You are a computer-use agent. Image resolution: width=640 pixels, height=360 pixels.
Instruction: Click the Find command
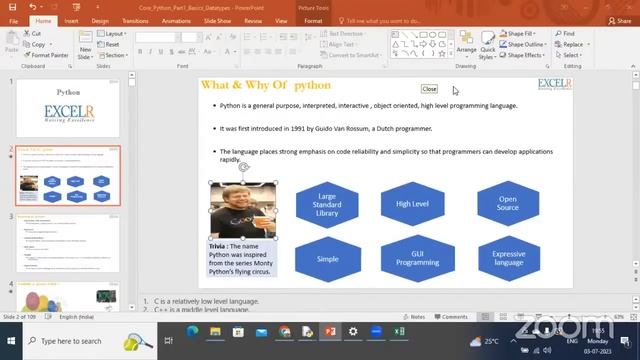[x=565, y=33]
